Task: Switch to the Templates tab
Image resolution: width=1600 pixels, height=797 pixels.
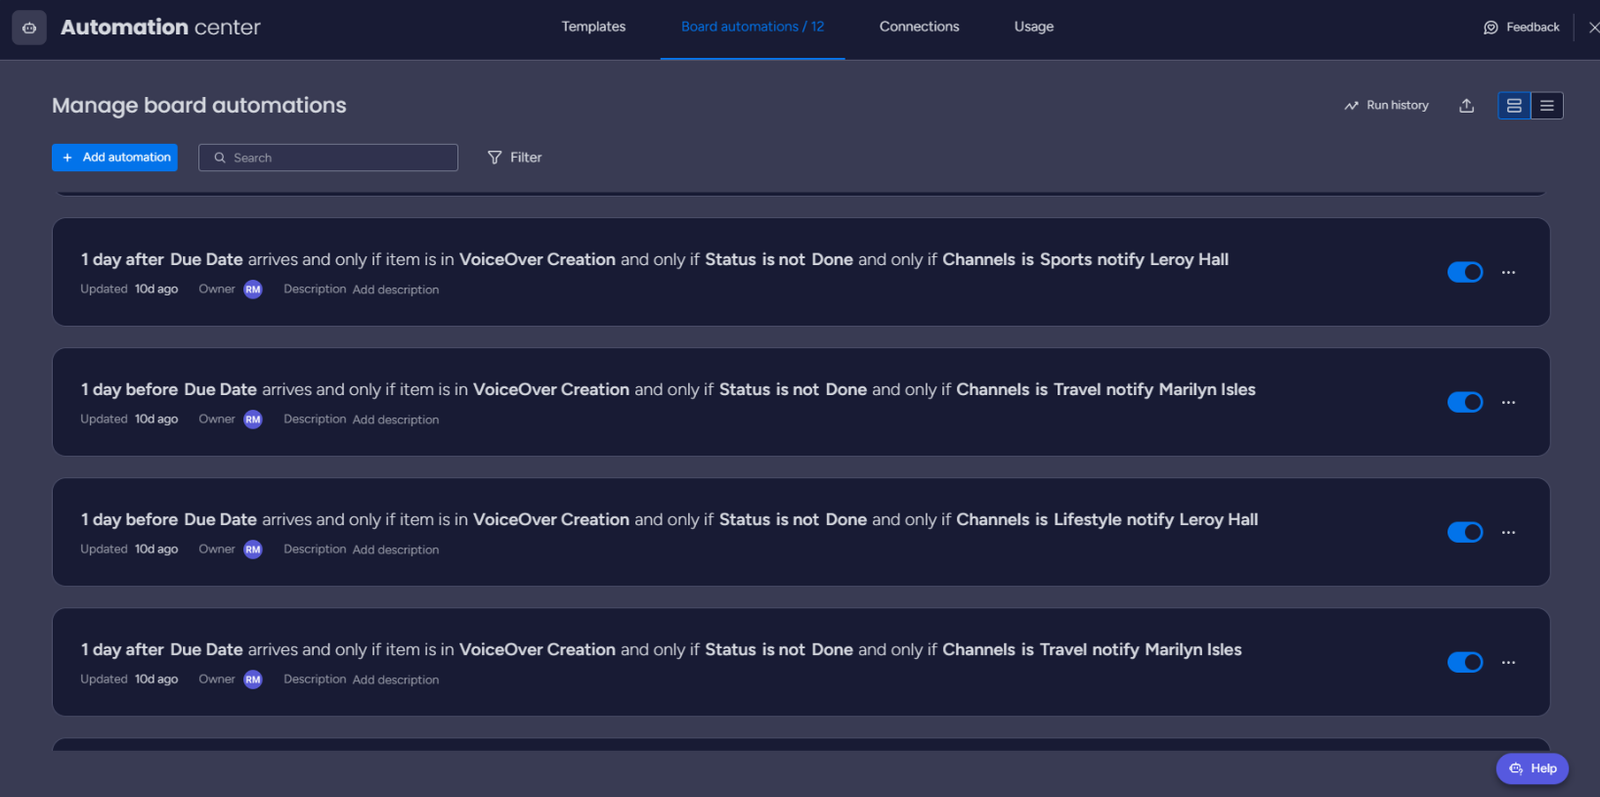Action: [x=593, y=27]
